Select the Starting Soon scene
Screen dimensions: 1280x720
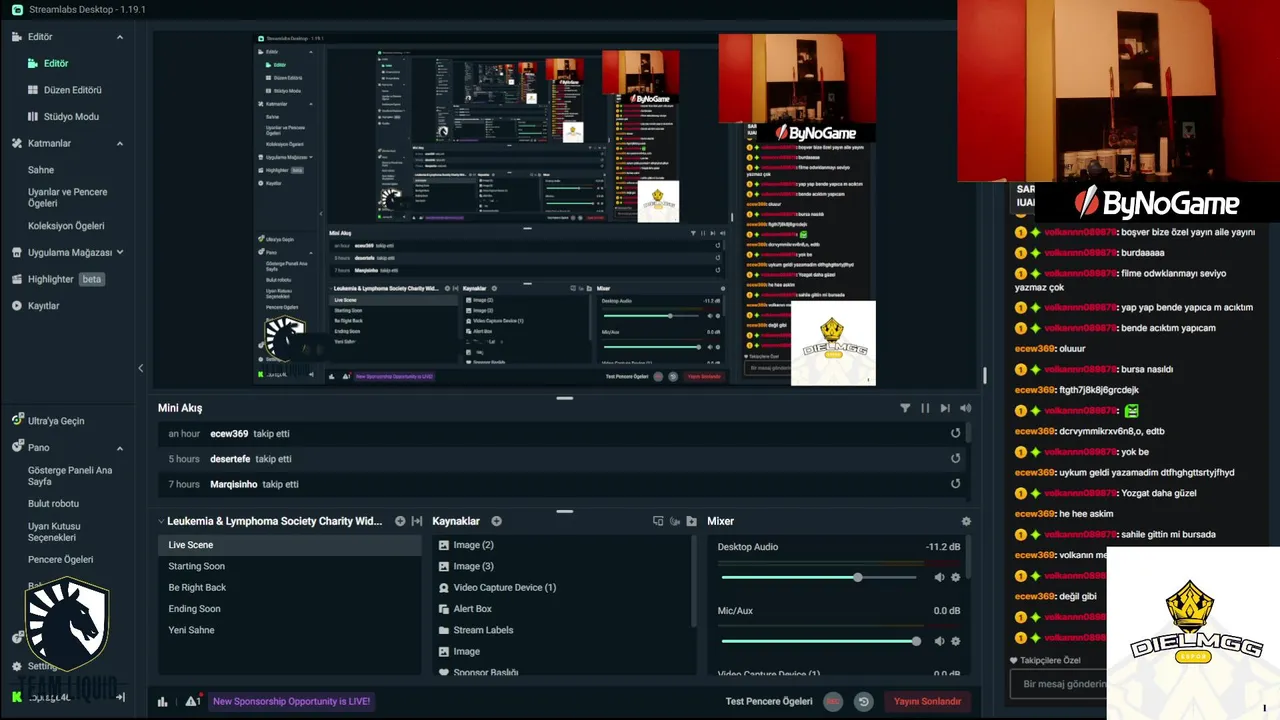pyautogui.click(x=289, y=566)
